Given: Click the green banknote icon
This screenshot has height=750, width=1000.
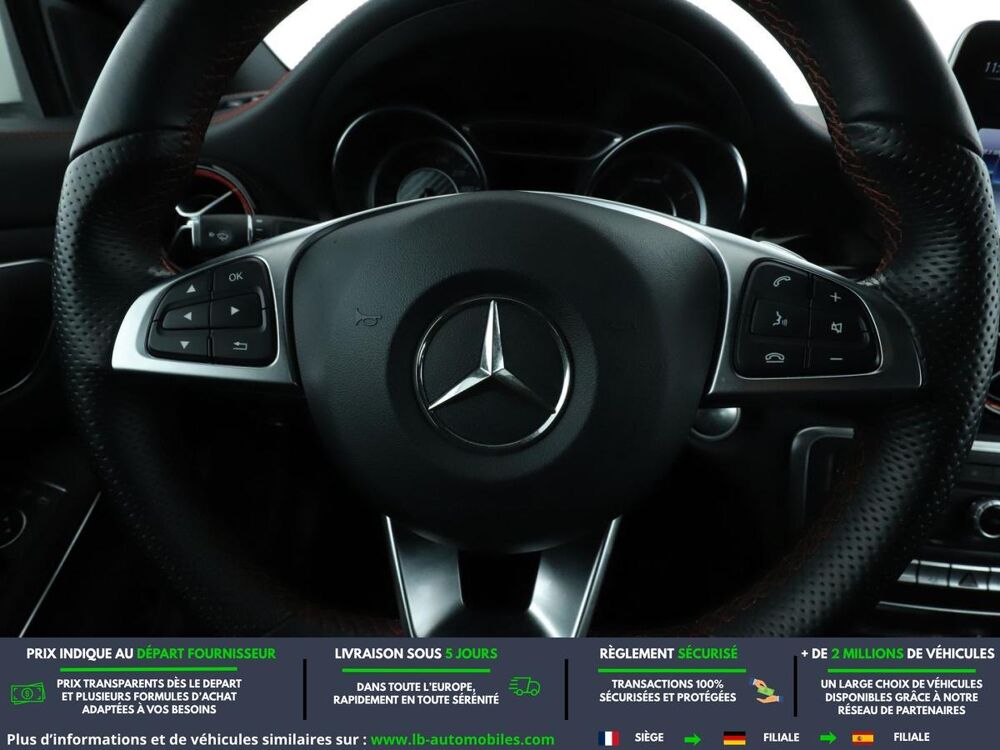Looking at the screenshot, I should [28, 693].
